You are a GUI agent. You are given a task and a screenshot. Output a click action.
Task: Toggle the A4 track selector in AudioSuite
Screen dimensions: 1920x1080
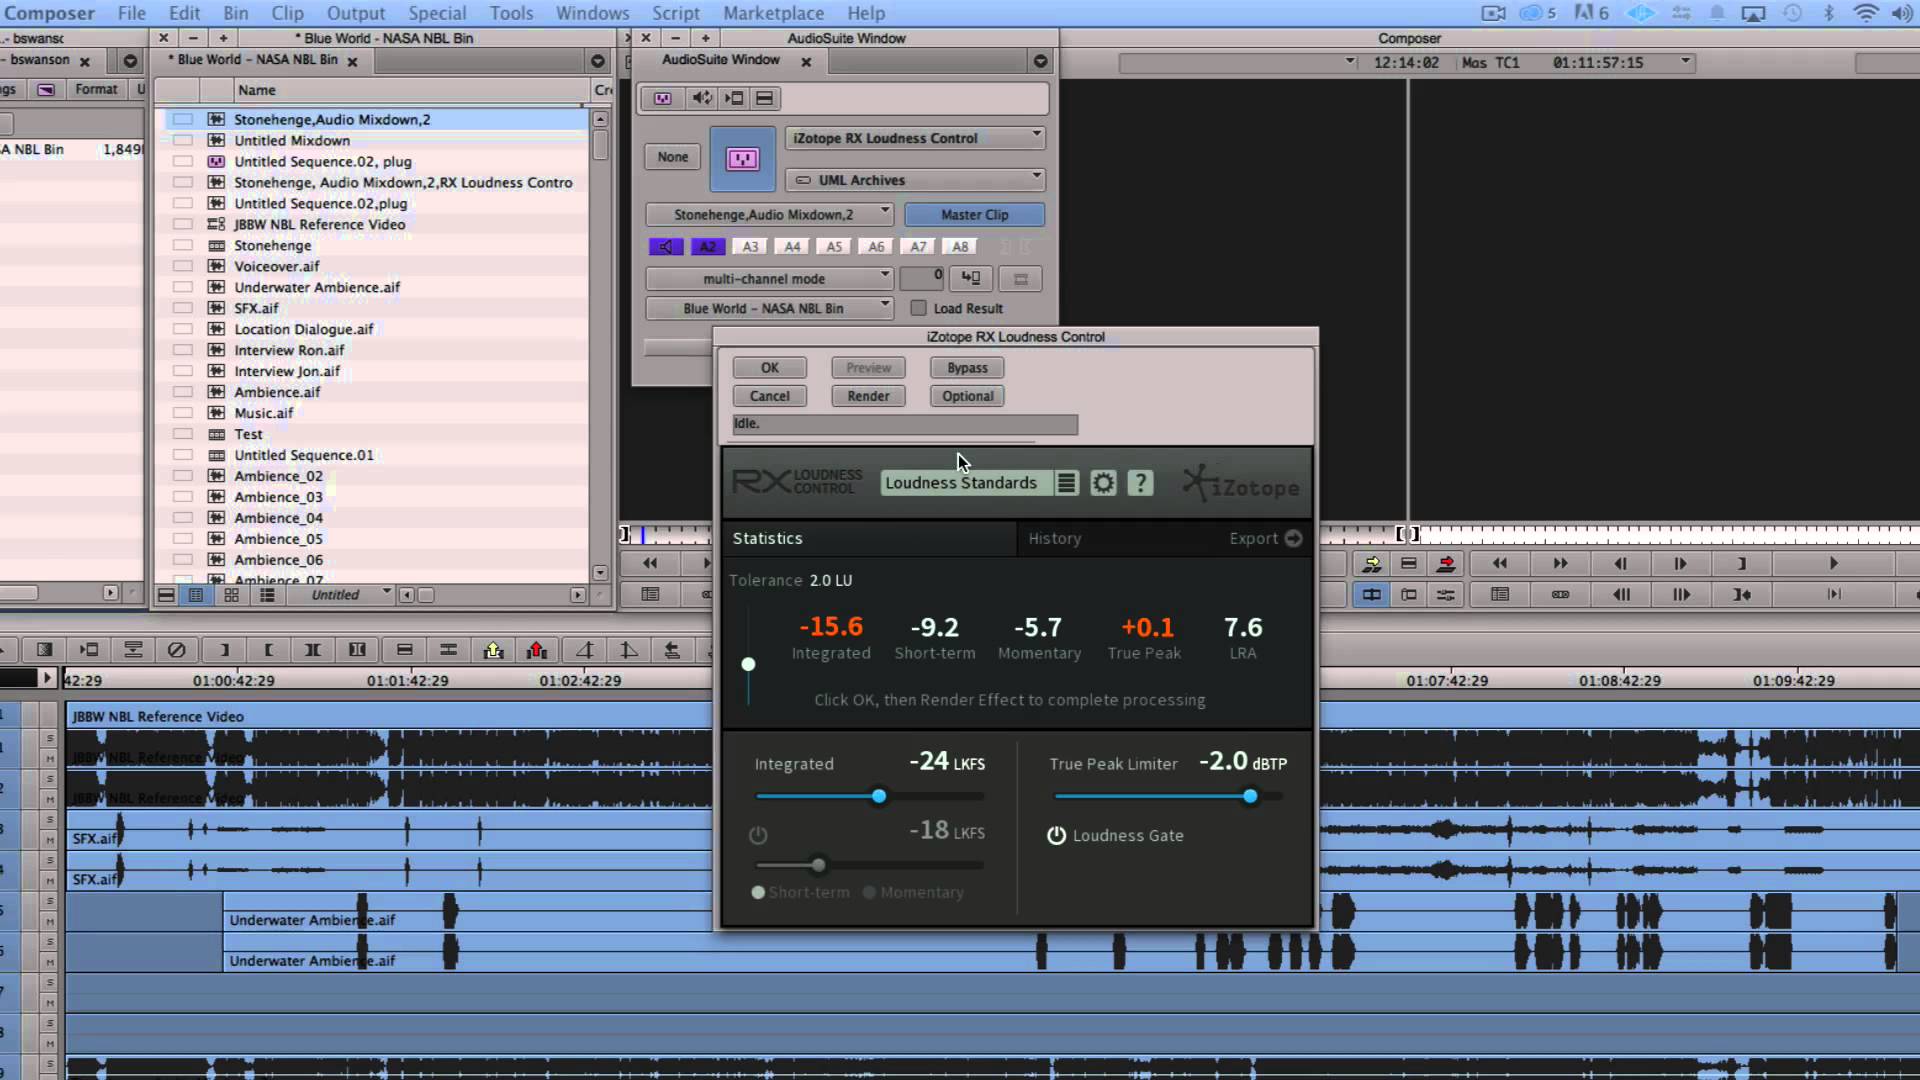792,246
